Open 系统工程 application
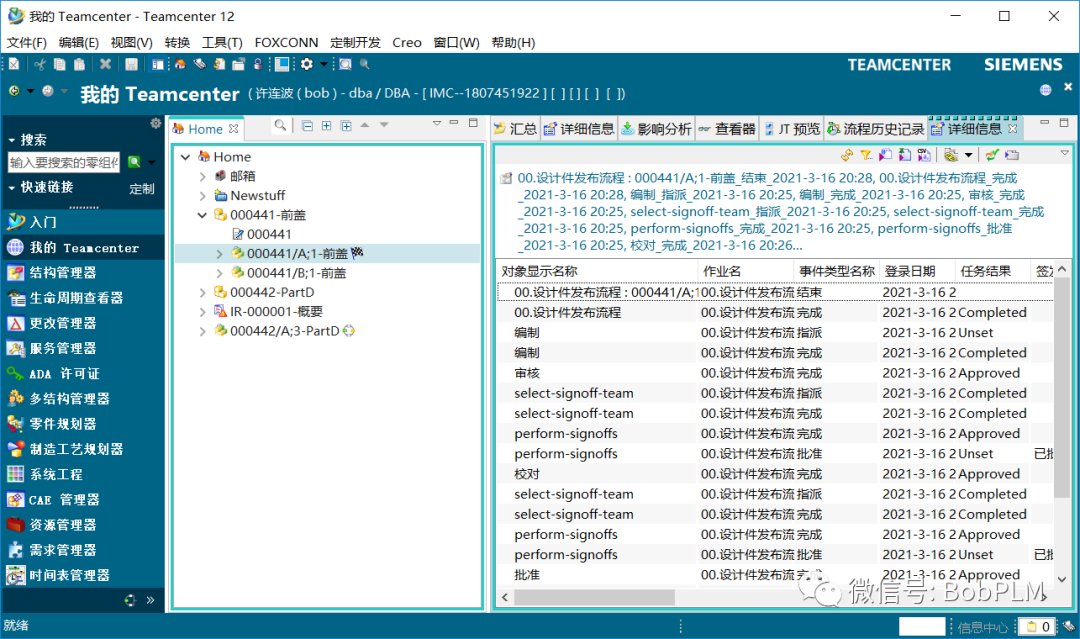This screenshot has height=639, width=1080. click(x=83, y=474)
